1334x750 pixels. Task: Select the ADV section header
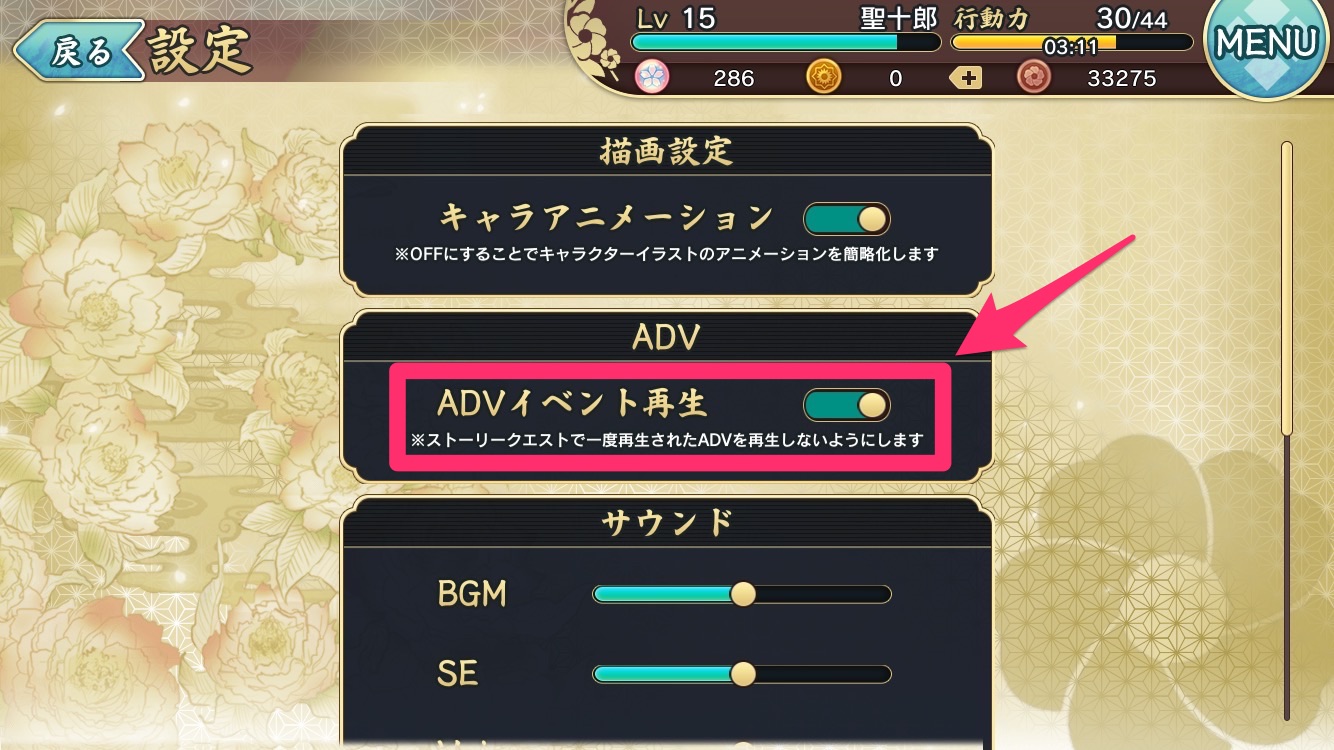point(667,337)
